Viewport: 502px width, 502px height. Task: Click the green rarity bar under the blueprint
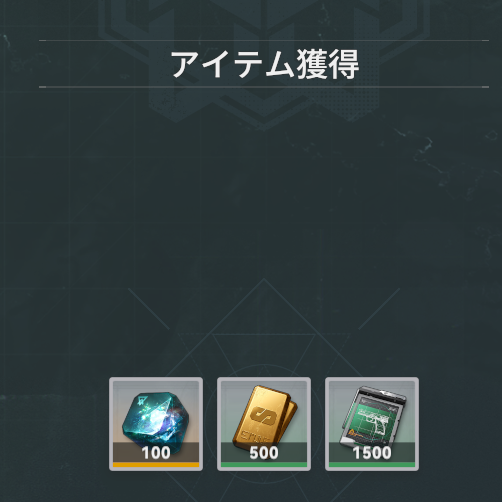[x=372, y=465]
